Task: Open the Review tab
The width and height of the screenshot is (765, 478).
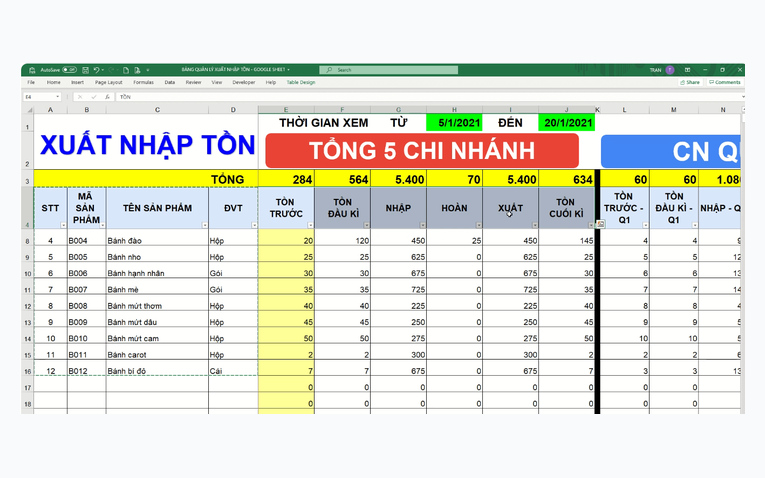Action: coord(193,82)
